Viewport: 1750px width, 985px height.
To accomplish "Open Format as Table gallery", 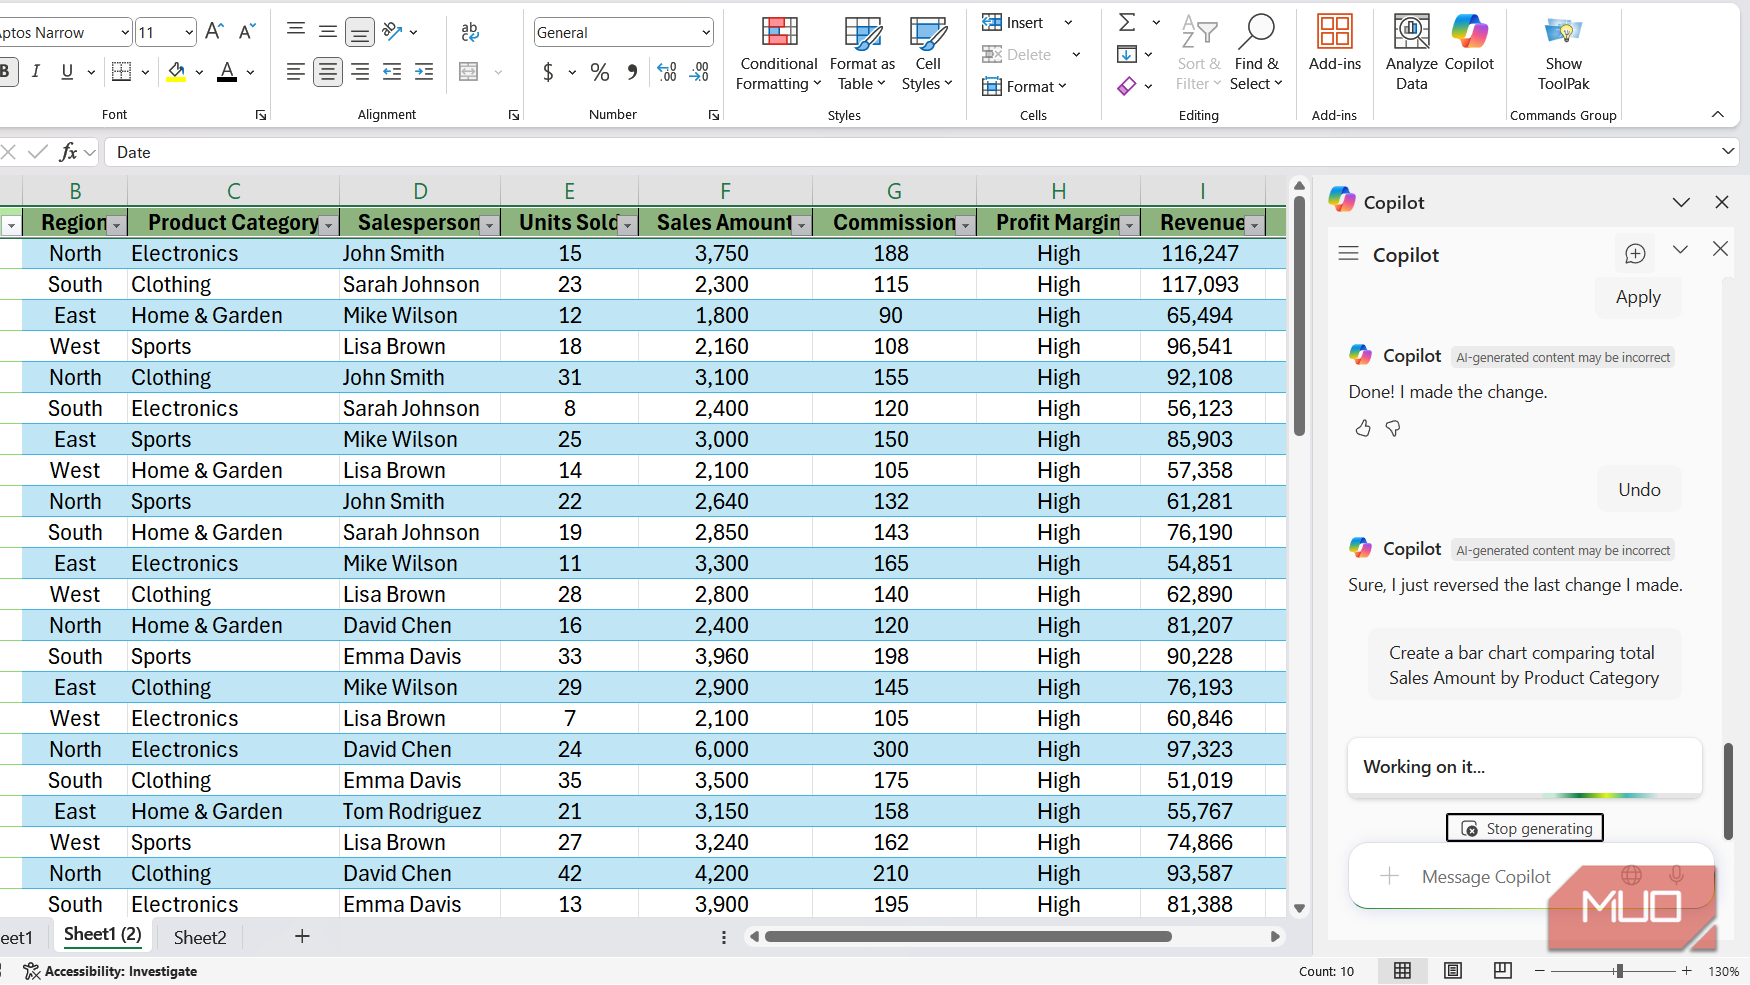I will coord(862,54).
